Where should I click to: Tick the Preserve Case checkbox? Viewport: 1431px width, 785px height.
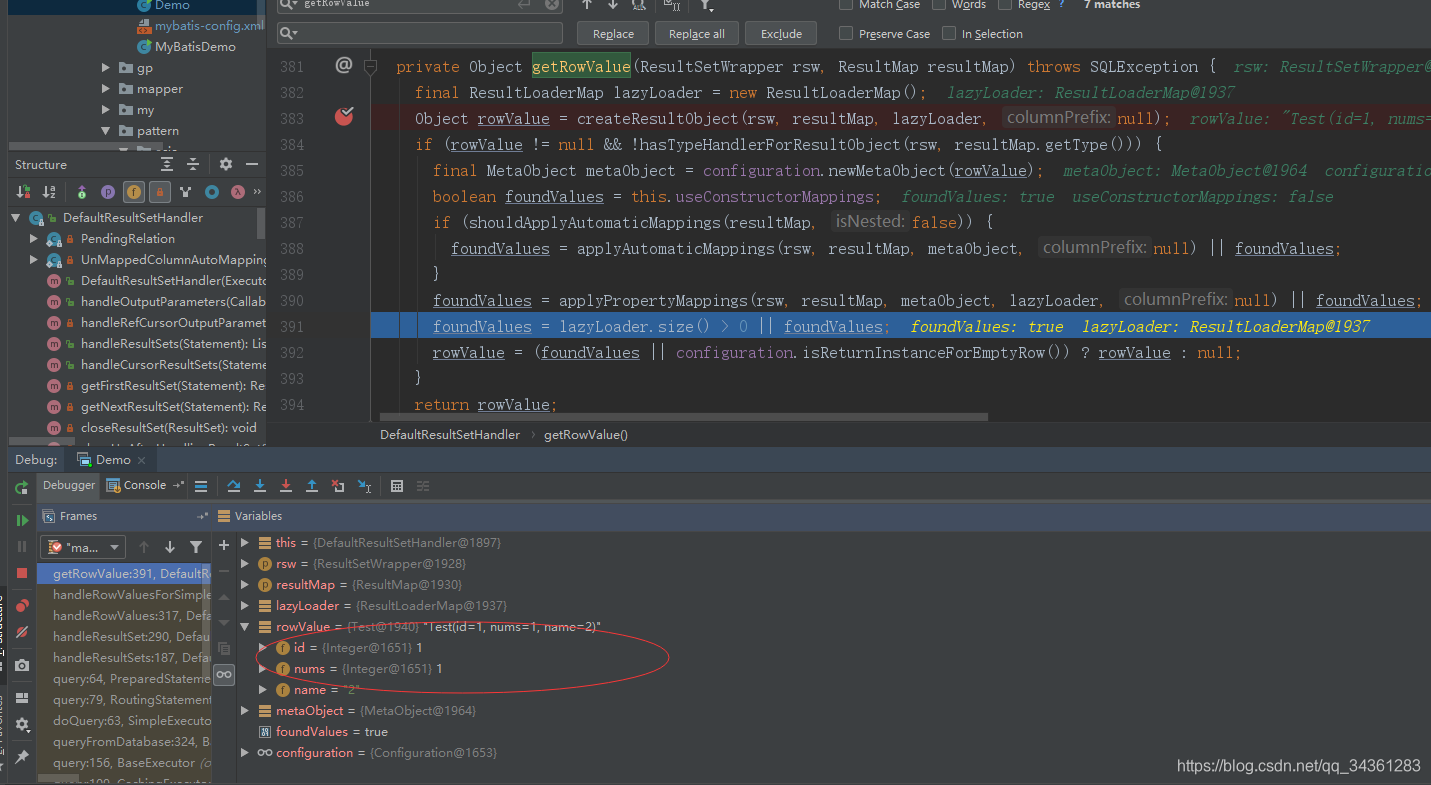tap(846, 33)
